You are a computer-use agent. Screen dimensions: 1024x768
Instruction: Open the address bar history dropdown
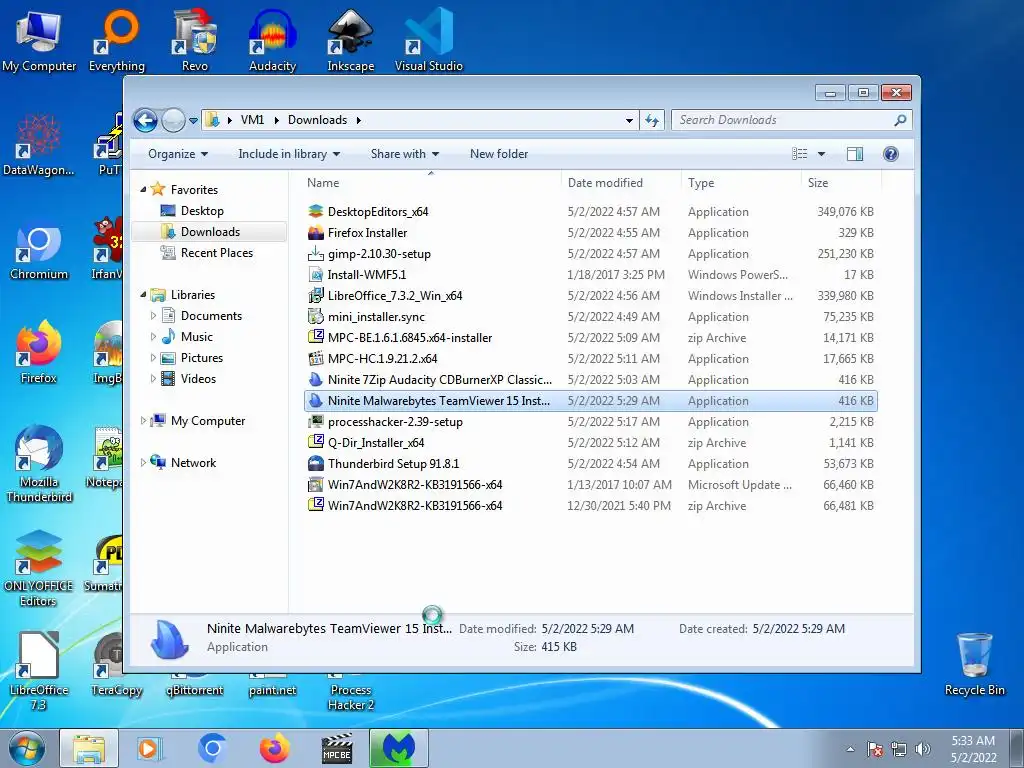(x=629, y=121)
